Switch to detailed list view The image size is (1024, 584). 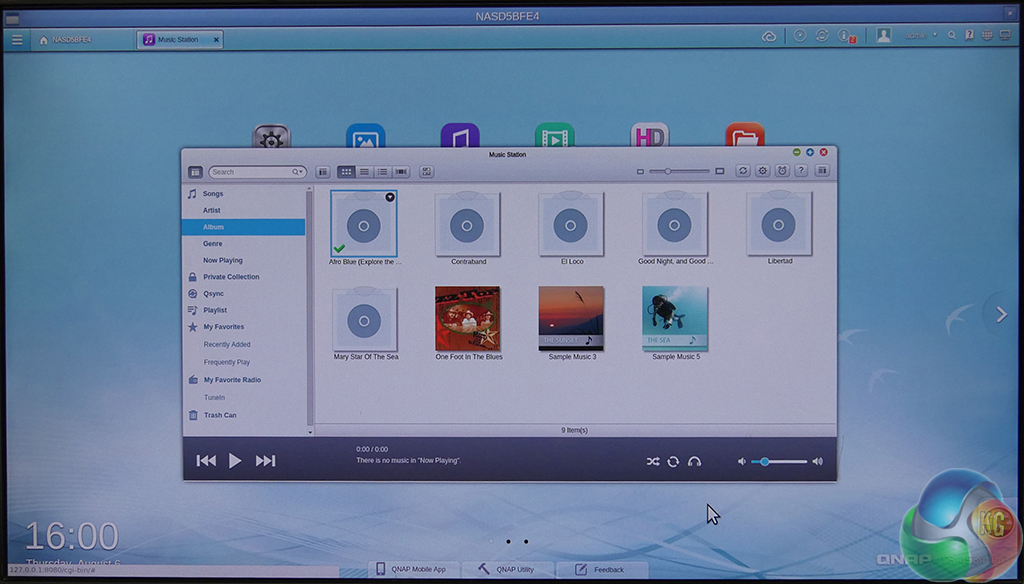coord(383,172)
